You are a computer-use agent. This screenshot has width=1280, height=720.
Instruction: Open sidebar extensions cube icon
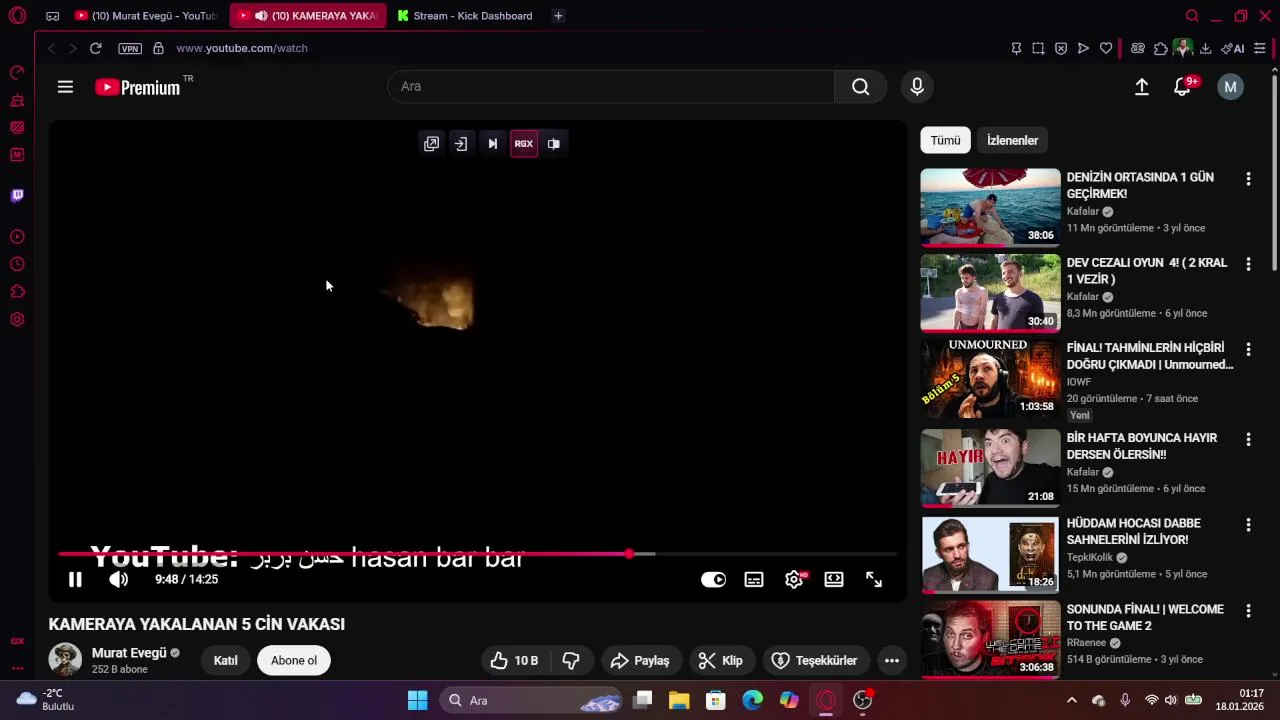(x=17, y=292)
